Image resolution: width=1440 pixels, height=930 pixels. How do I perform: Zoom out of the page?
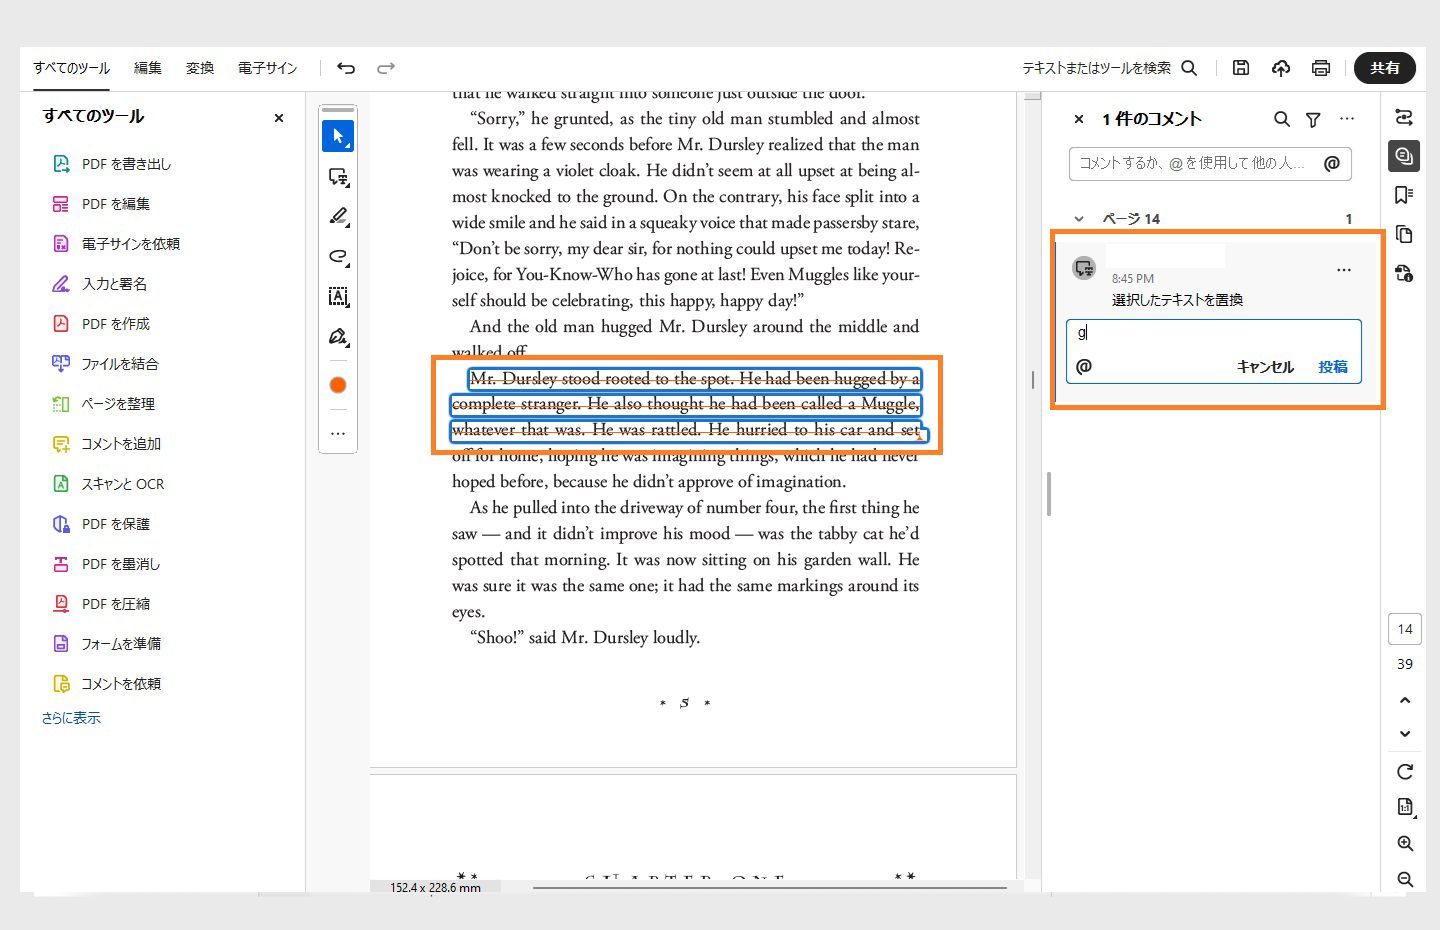[1405, 879]
